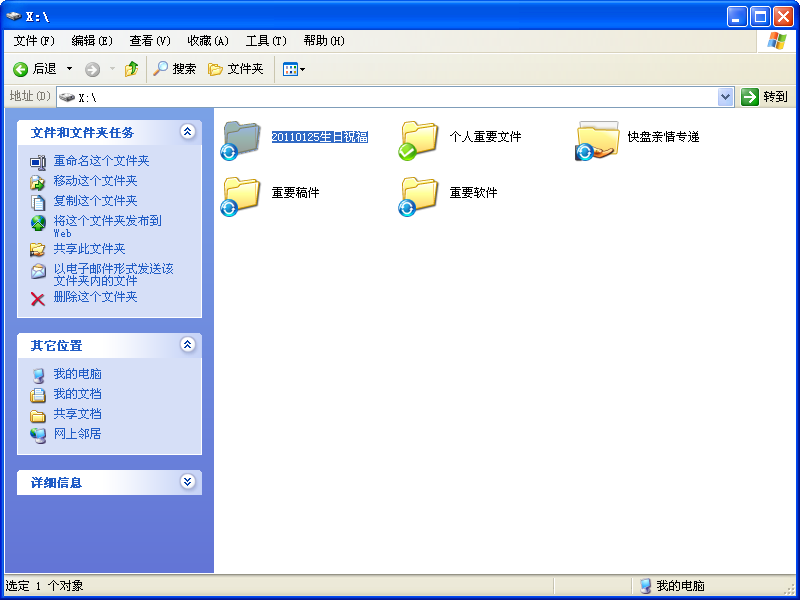Collapse the 文件和文件夹任务 panel
This screenshot has width=800, height=600.
[187, 132]
